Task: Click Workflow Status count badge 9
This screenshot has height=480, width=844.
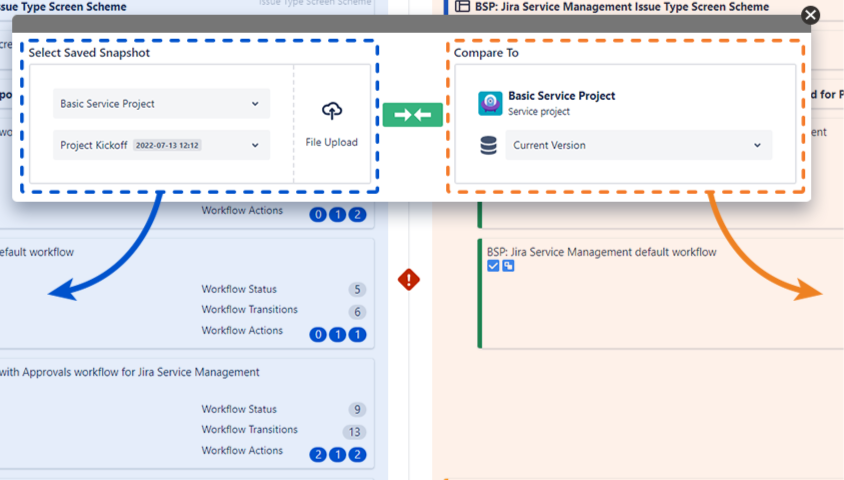Action: click(x=357, y=410)
